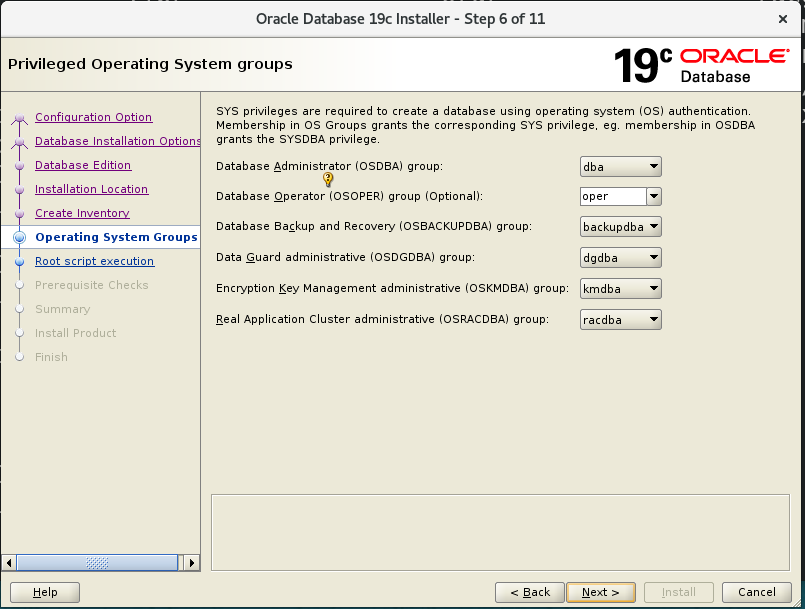Open the OSRACDBA dropdown showing racdba

621,319
